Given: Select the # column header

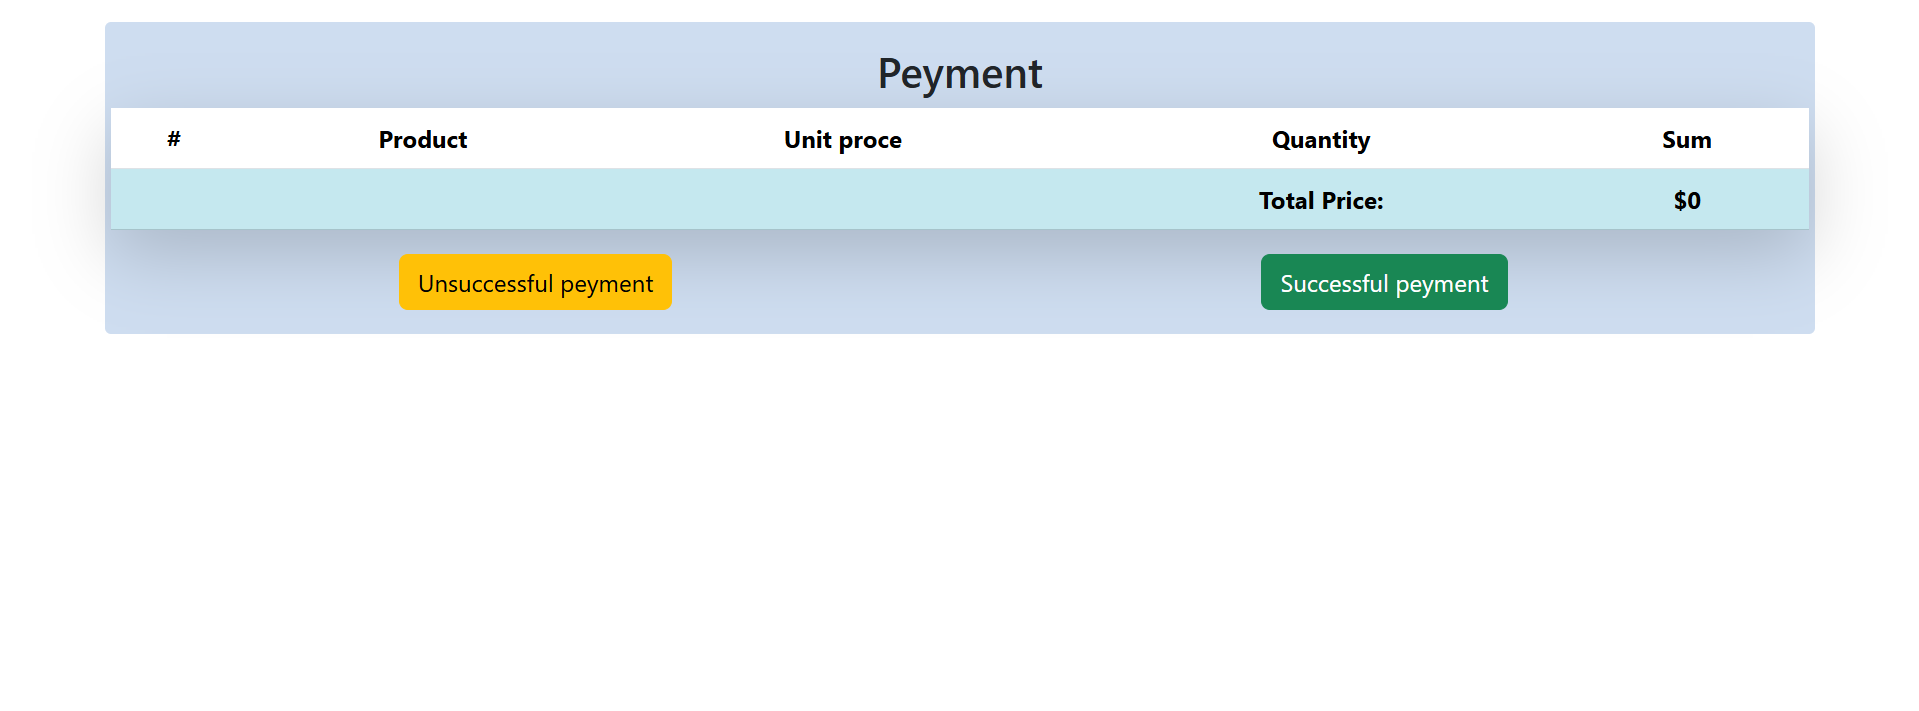Looking at the screenshot, I should (x=174, y=139).
